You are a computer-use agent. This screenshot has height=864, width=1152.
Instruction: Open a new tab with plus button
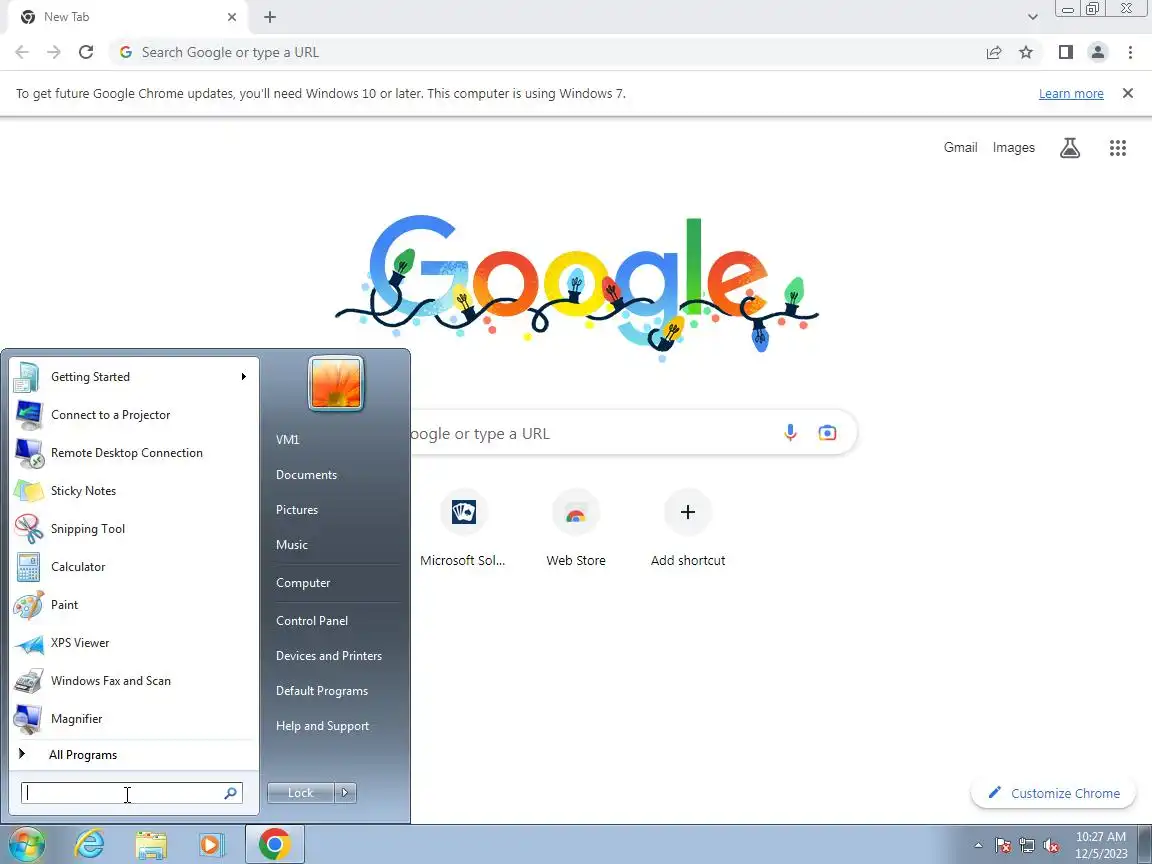270,17
